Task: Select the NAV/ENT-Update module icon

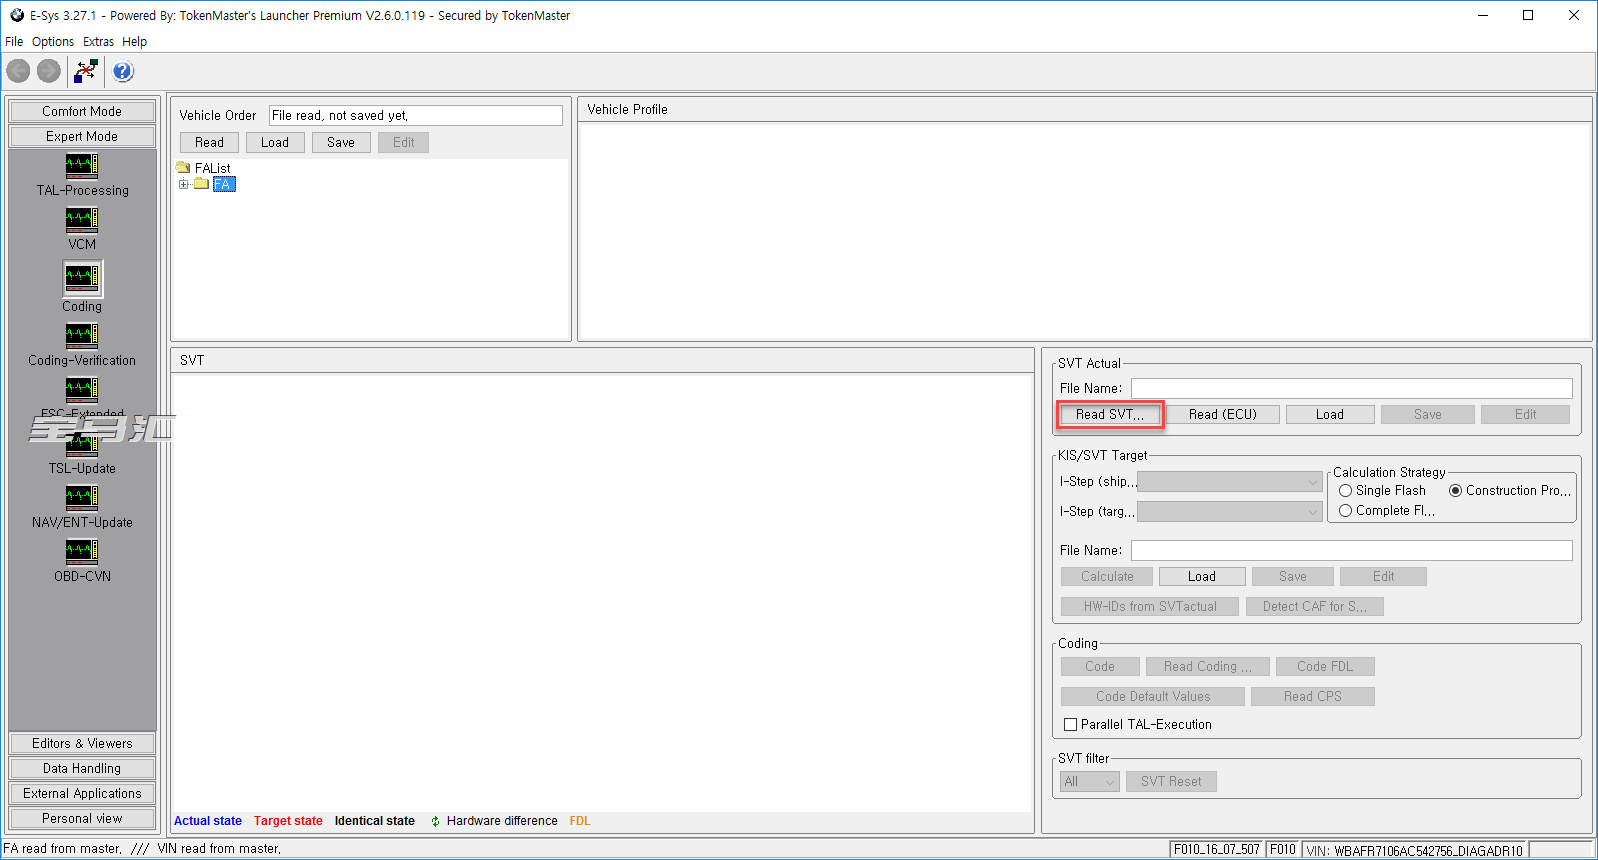Action: (x=82, y=497)
